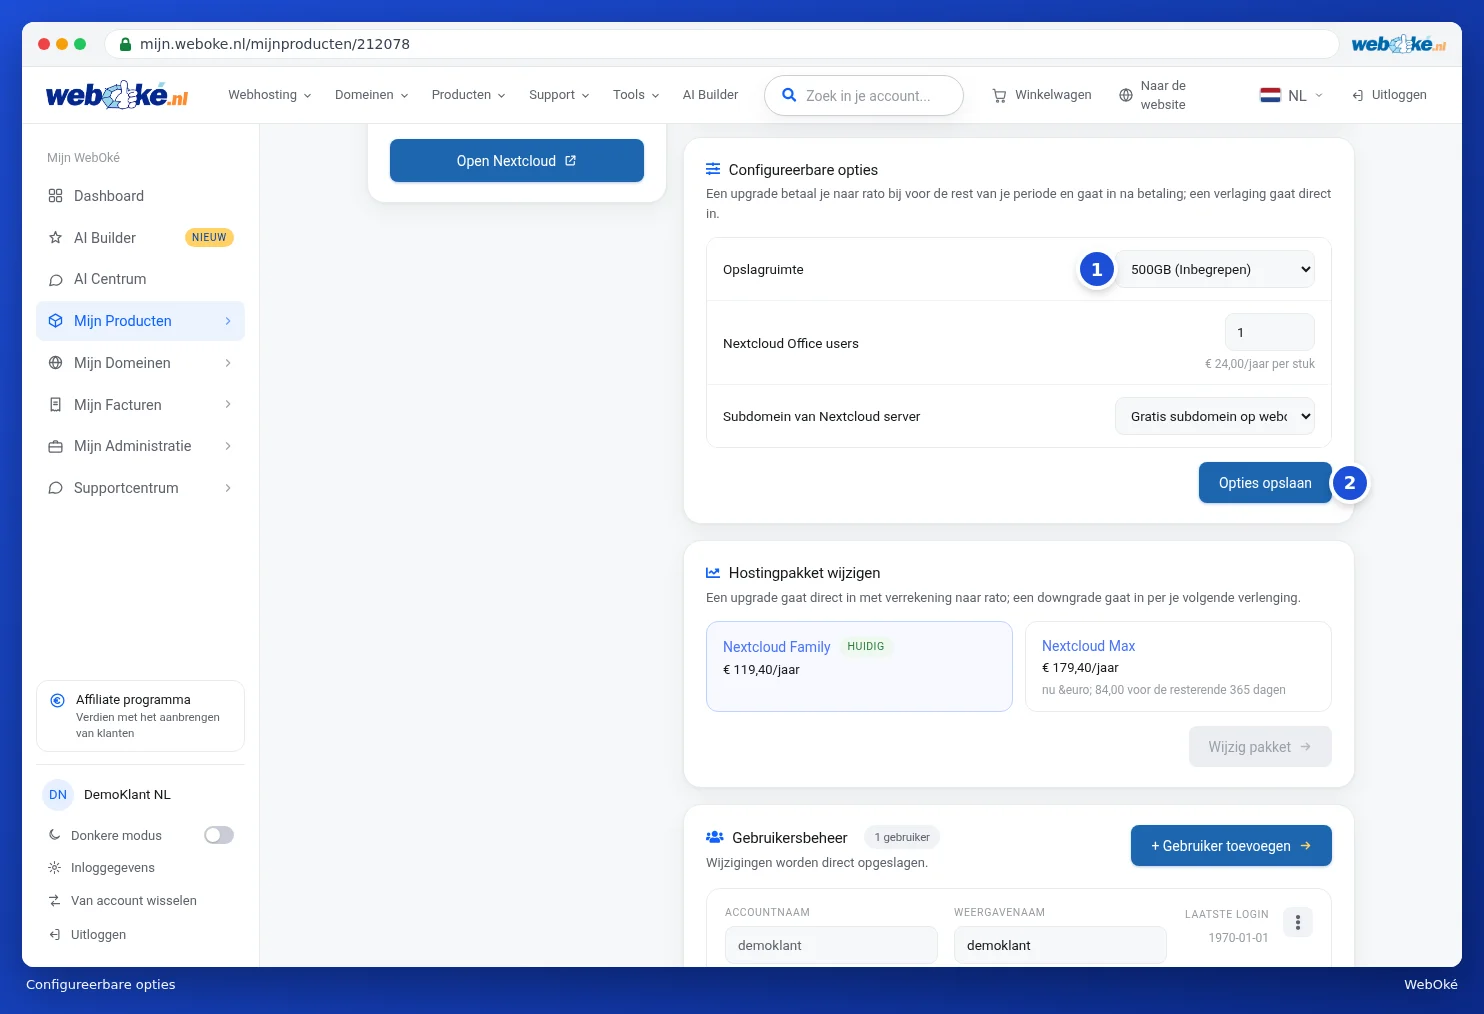Open the Support menu
1484x1014 pixels.
coord(559,95)
